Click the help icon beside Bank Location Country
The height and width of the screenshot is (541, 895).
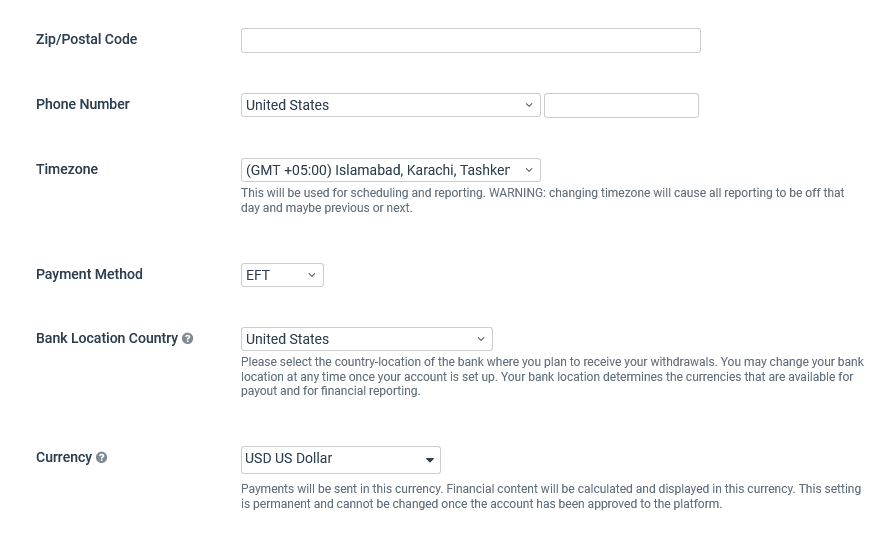[x=187, y=338]
